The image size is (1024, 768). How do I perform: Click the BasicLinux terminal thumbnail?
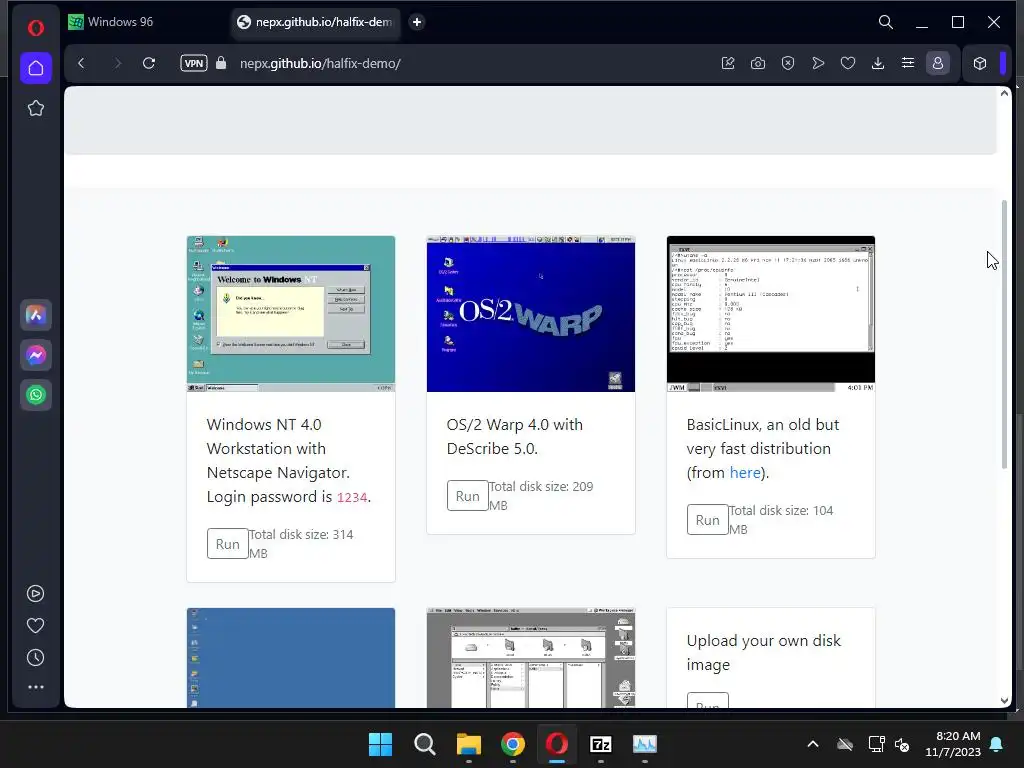point(771,313)
